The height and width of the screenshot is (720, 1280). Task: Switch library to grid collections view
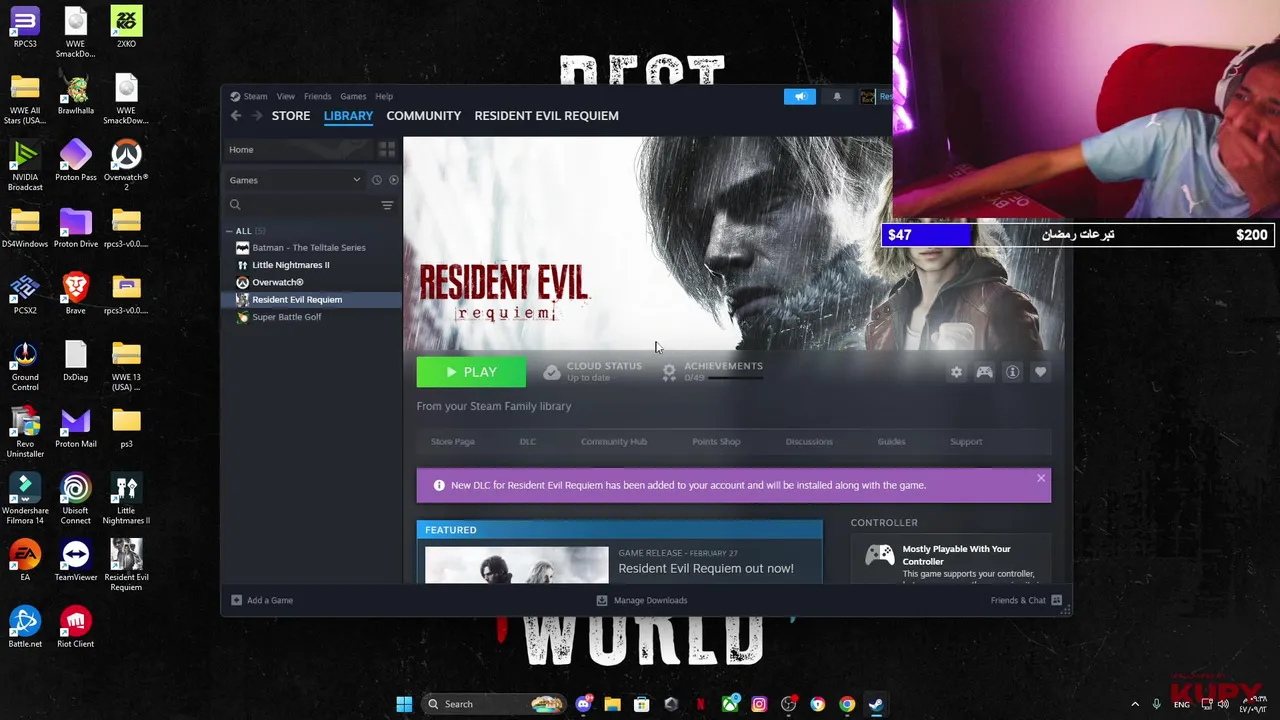coord(387,149)
